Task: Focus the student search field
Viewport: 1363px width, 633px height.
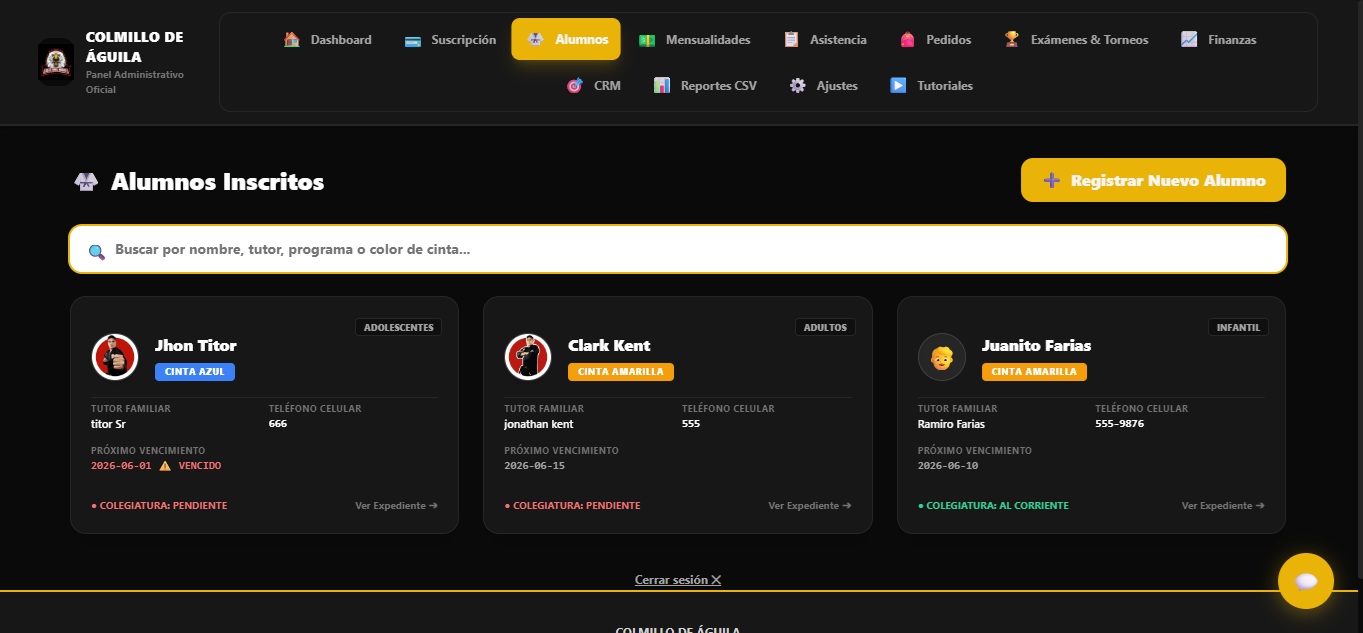Action: click(x=678, y=249)
